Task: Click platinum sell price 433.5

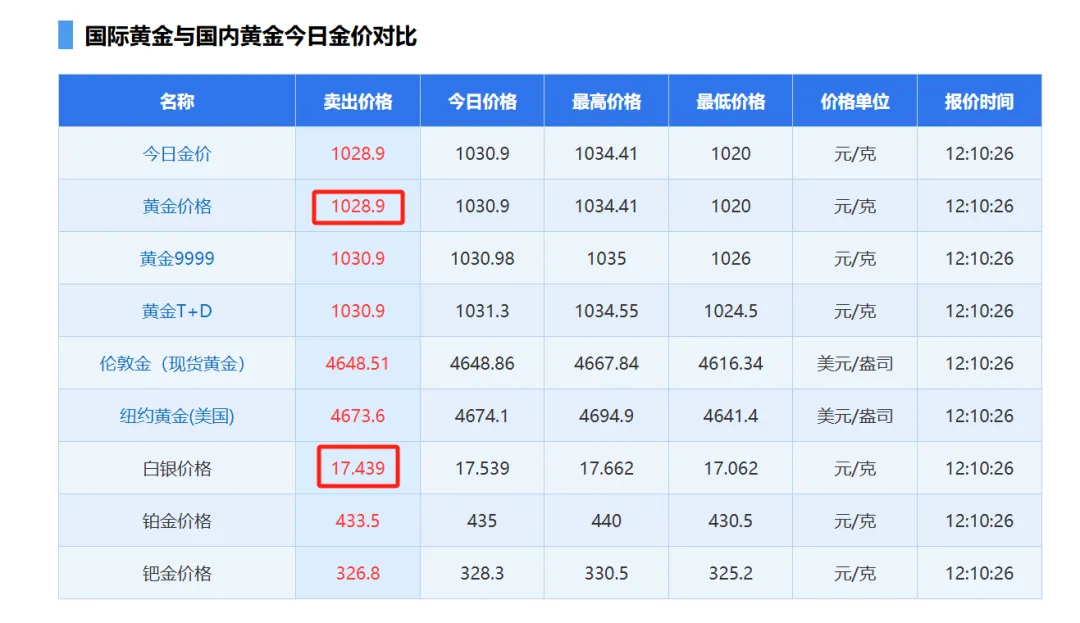Action: [357, 521]
